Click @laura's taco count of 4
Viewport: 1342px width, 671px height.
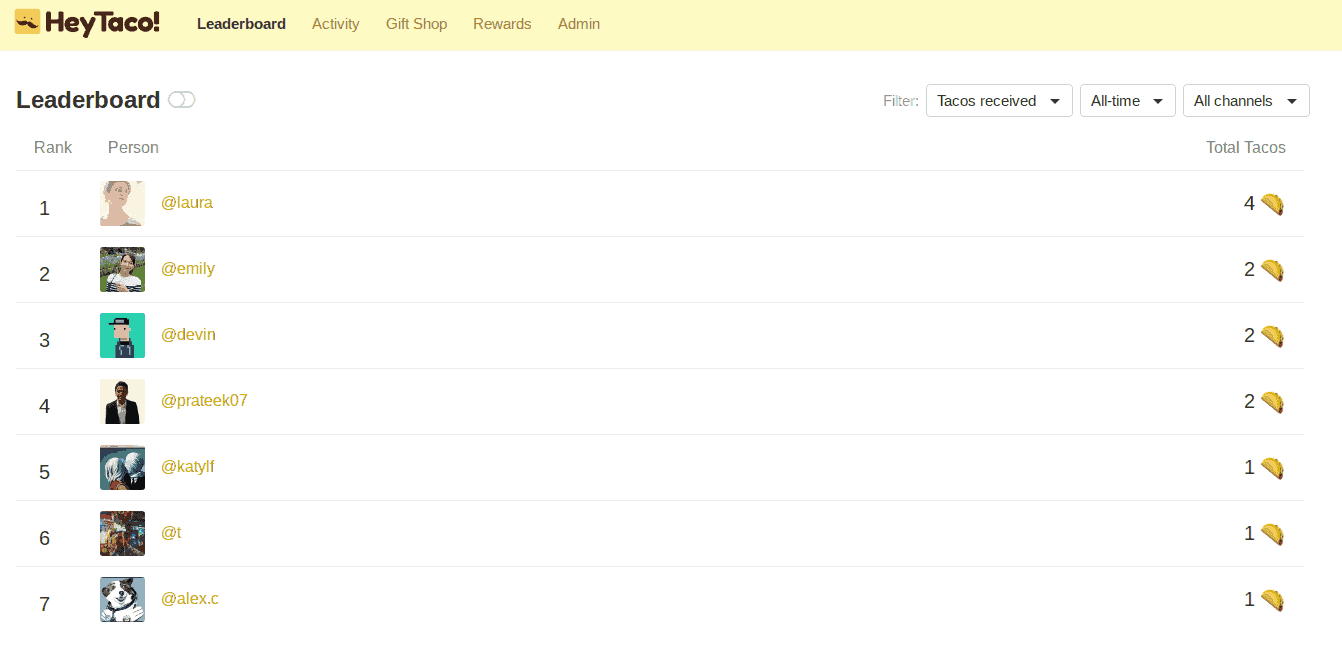click(x=1249, y=204)
